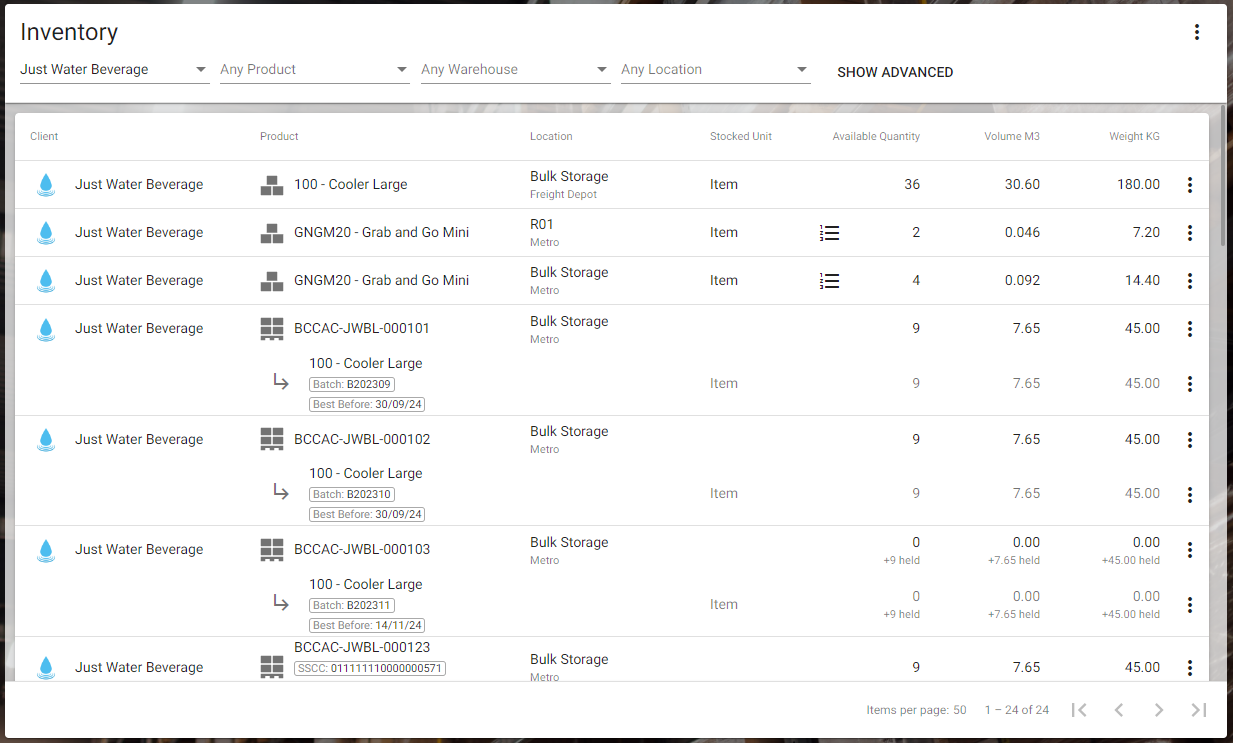1233x743 pixels.
Task: Click the pallet icon beside BCCAC-JWBL-000101
Action: [272, 329]
